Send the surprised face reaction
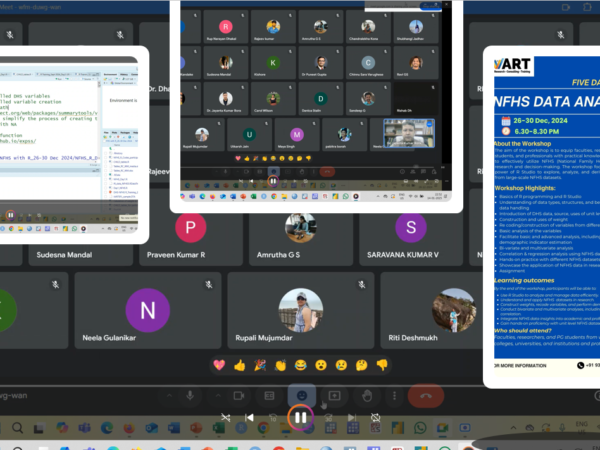 click(x=321, y=365)
